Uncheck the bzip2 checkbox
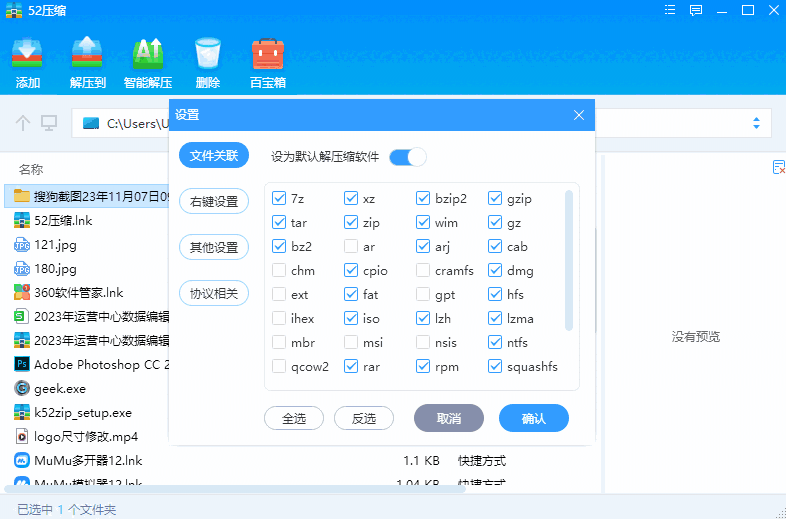 (423, 199)
